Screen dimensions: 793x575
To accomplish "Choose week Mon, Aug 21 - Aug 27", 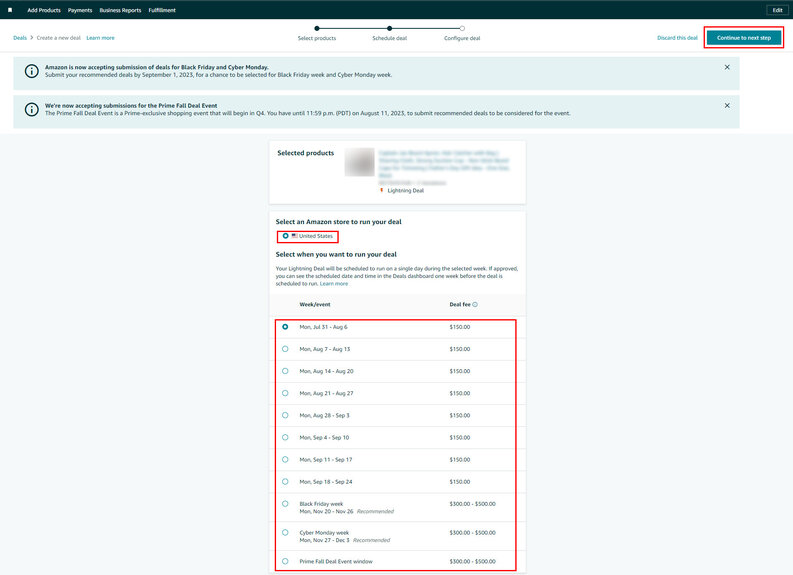I will click(285, 393).
